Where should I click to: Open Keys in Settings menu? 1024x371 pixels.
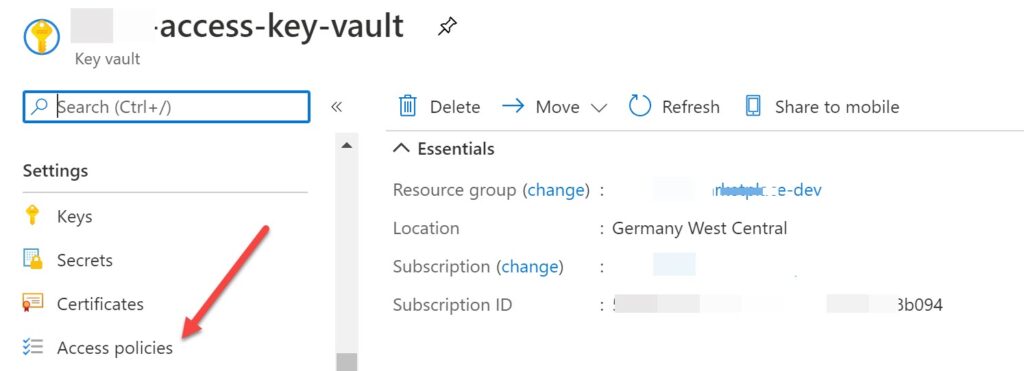74,216
